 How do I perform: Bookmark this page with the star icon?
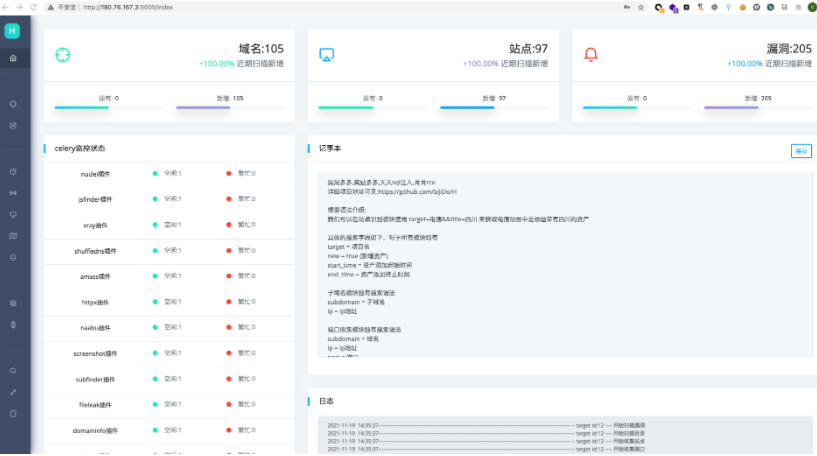[641, 7]
